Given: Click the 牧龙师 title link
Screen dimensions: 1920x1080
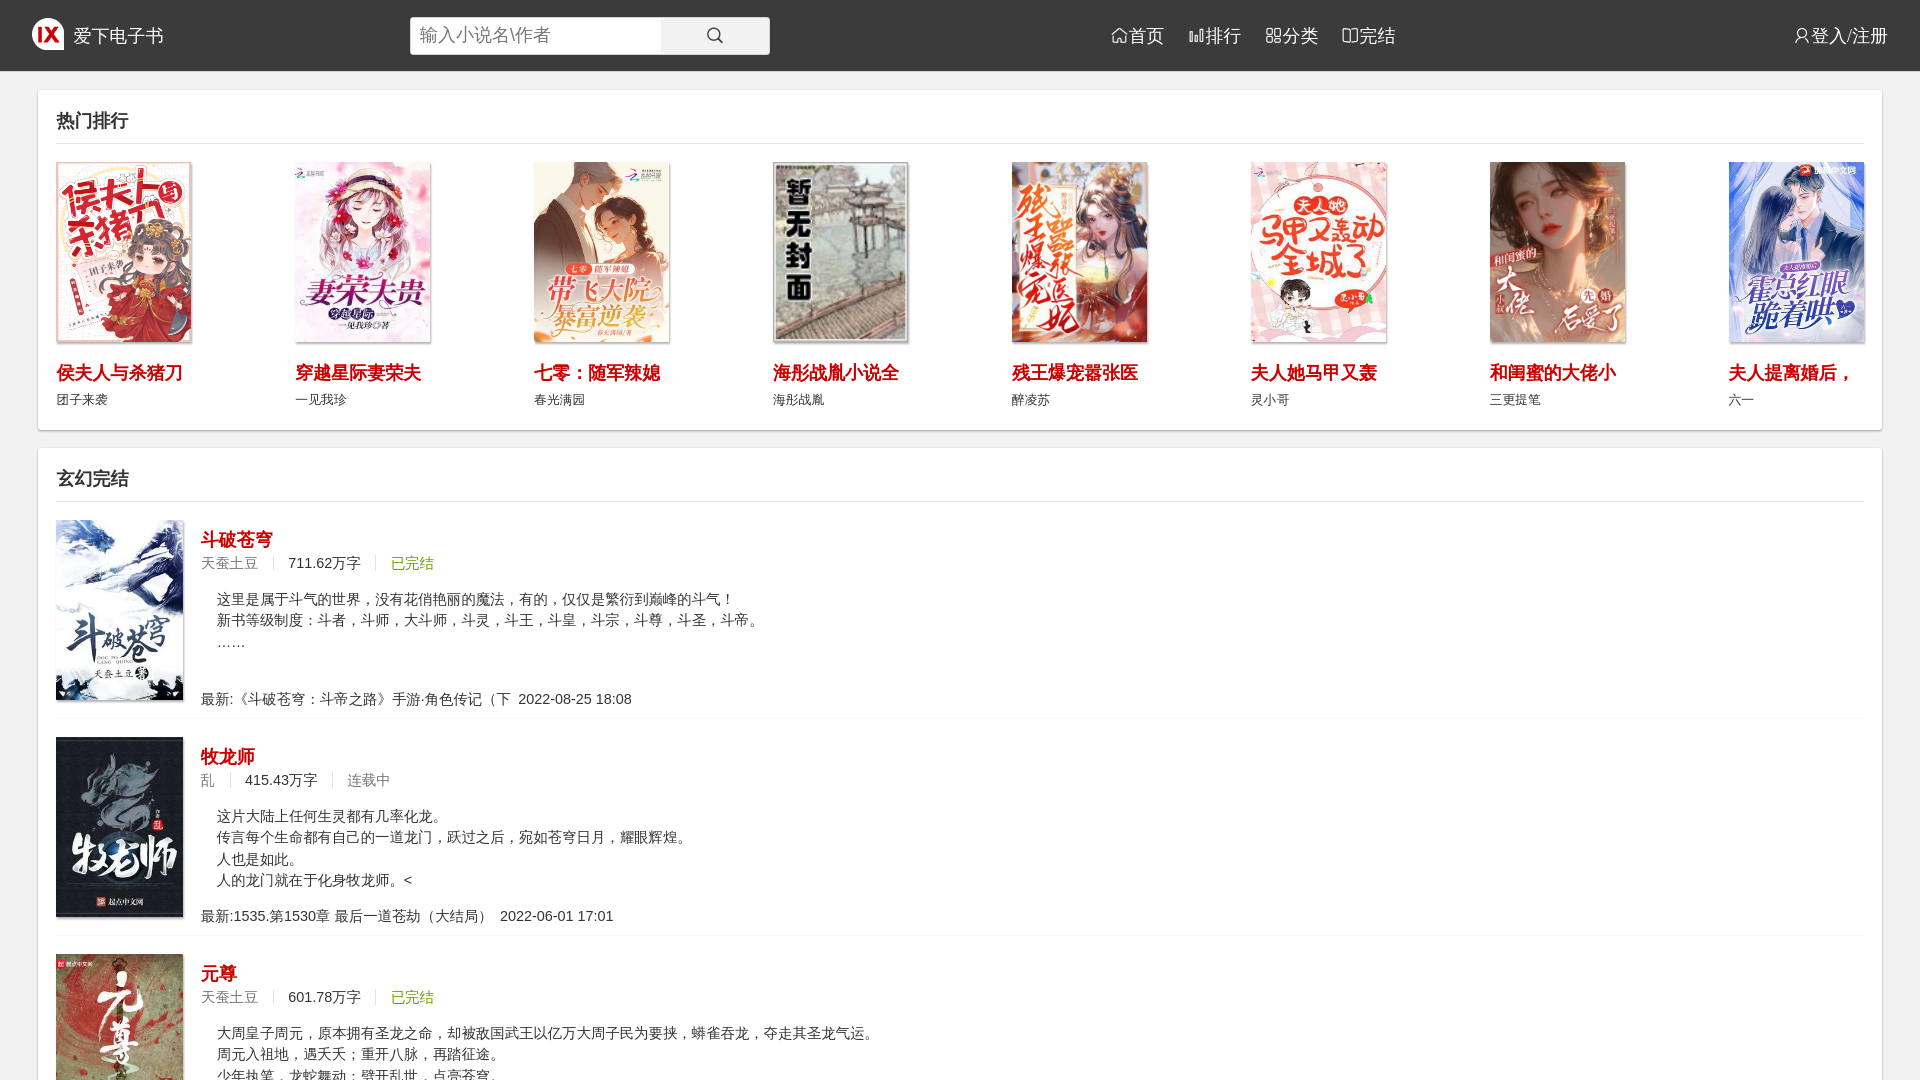Looking at the screenshot, I should click(x=228, y=757).
